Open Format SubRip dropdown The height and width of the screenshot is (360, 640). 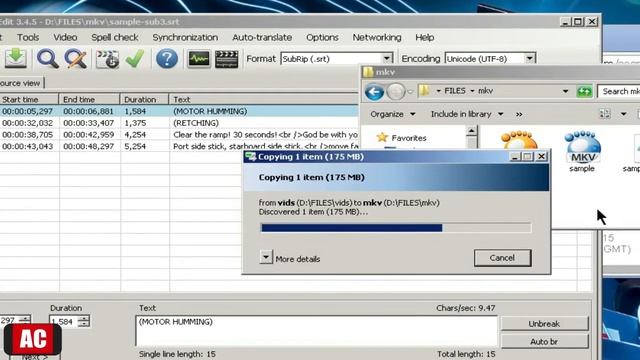(387, 59)
